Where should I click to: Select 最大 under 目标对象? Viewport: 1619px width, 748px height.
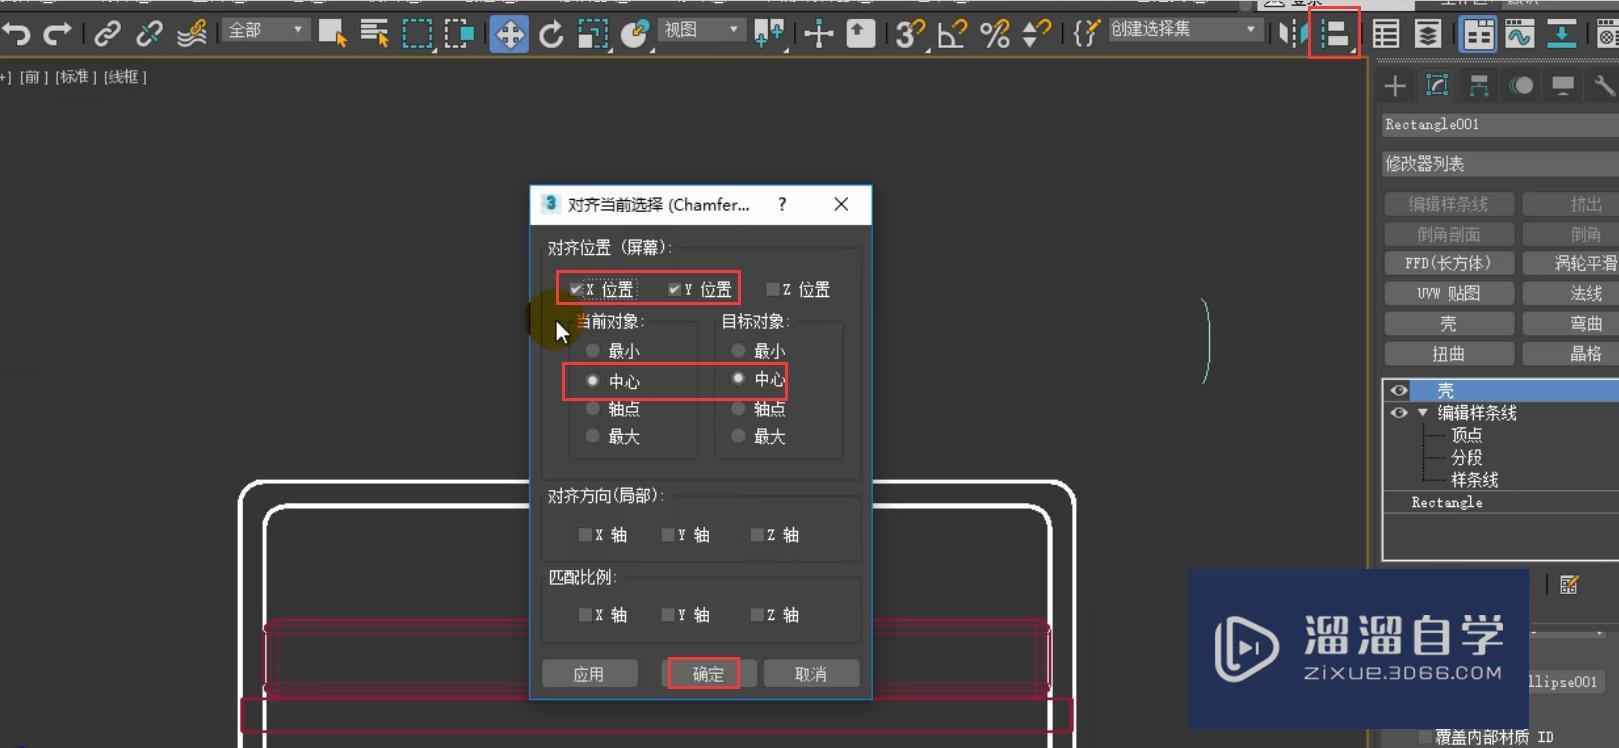[x=738, y=436]
